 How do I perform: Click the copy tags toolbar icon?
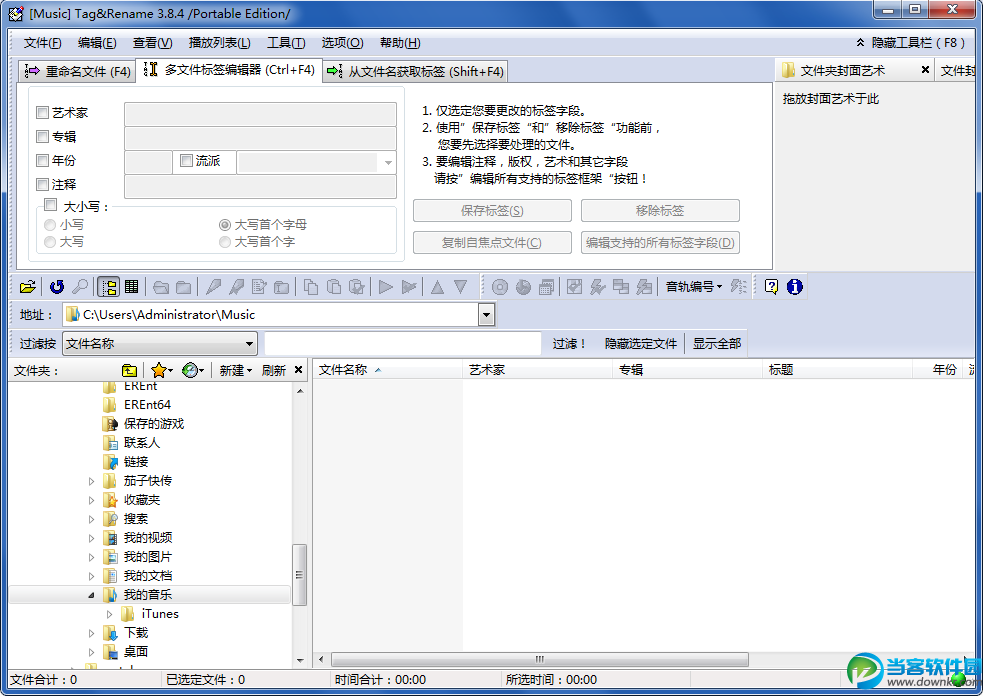pyautogui.click(x=311, y=287)
